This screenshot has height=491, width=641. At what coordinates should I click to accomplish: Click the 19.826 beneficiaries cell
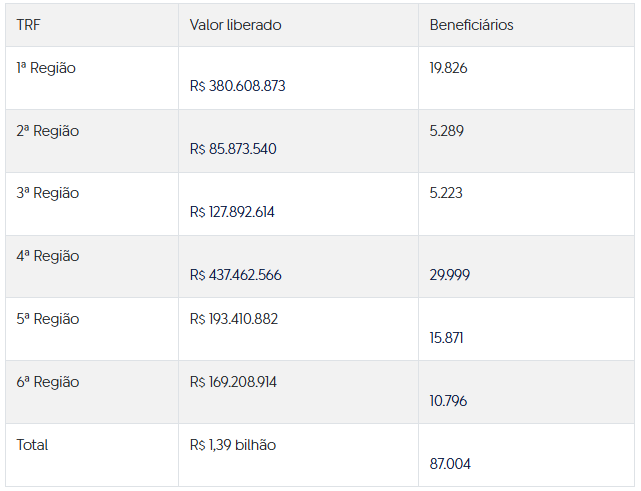pos(448,68)
